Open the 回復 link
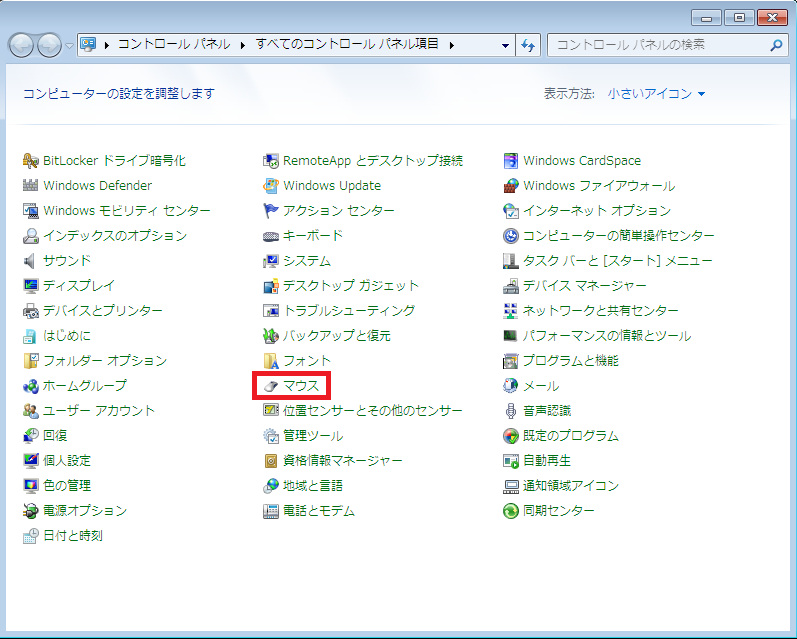797x639 pixels. click(x=55, y=436)
